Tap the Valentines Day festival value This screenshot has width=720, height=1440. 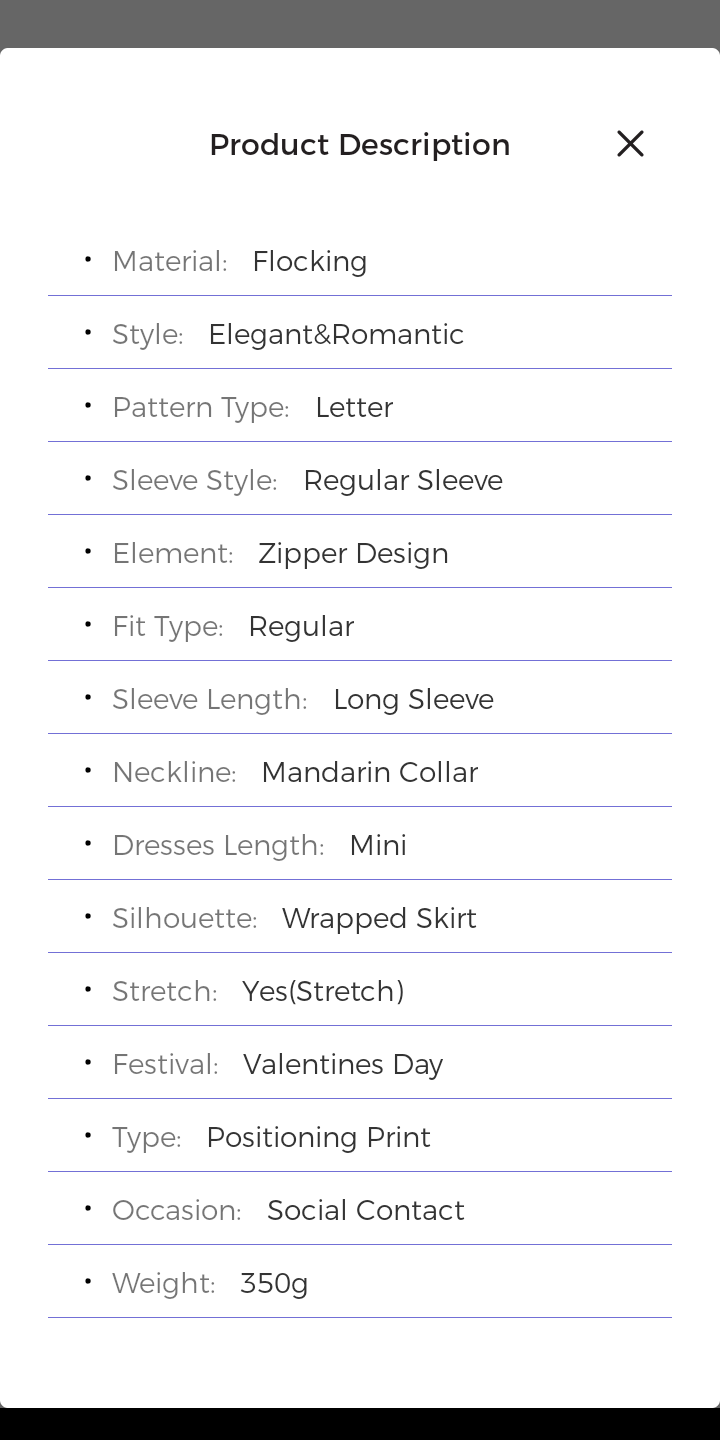pos(343,1064)
